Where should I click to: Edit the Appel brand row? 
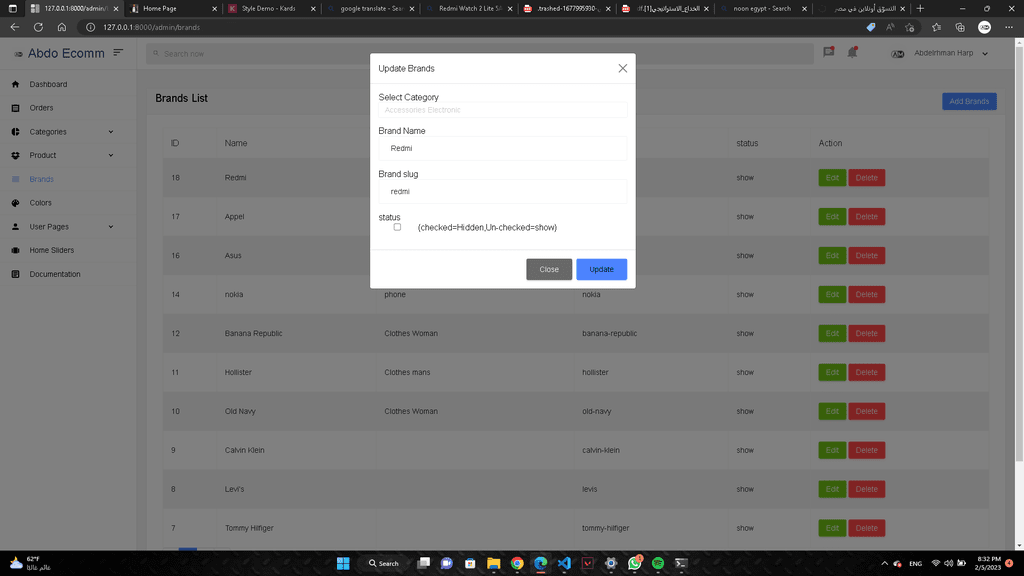[x=832, y=217]
